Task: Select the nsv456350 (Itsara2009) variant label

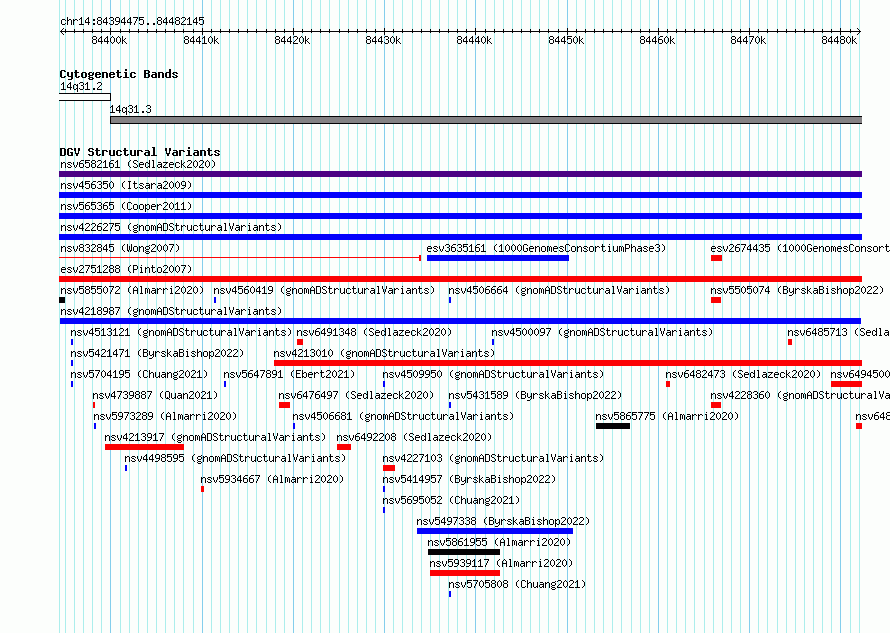Action: [x=126, y=185]
